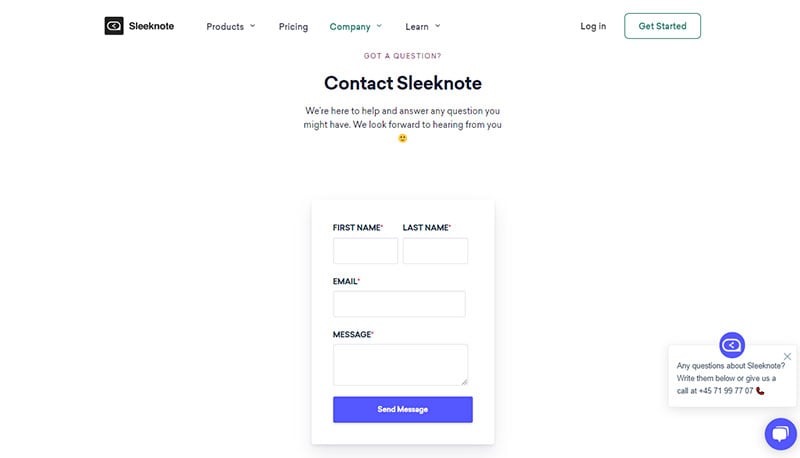Open the Company menu
800x458 pixels.
tap(350, 27)
